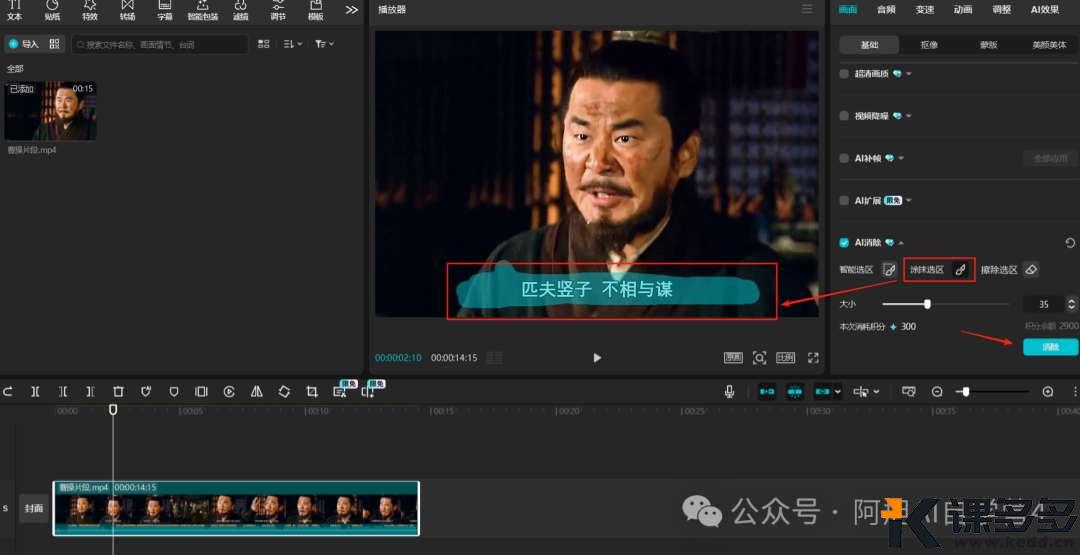
Task: Click the redo arrow in timeline toolbar
Action: point(8,392)
